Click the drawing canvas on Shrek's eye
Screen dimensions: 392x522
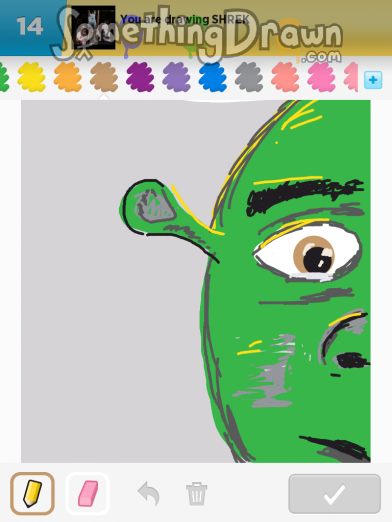click(308, 253)
